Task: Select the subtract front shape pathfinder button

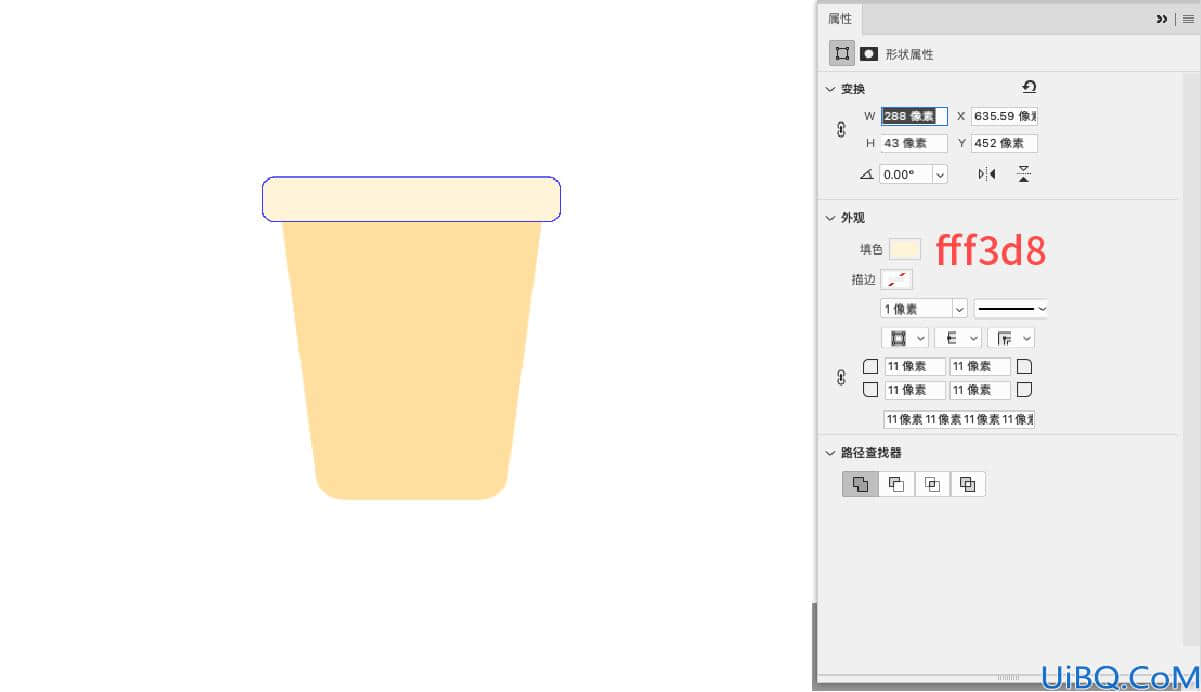Action: [x=896, y=484]
